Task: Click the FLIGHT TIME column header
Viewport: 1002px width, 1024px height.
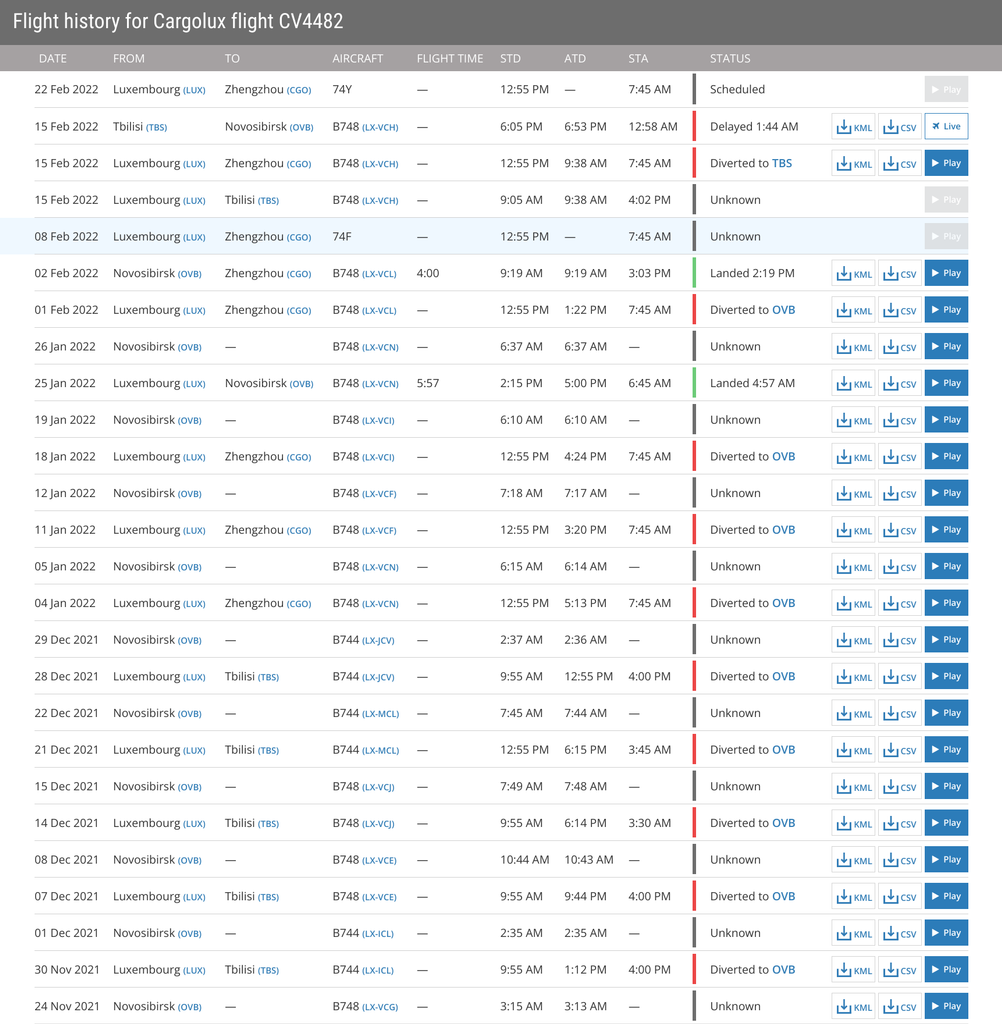Action: tap(450, 58)
